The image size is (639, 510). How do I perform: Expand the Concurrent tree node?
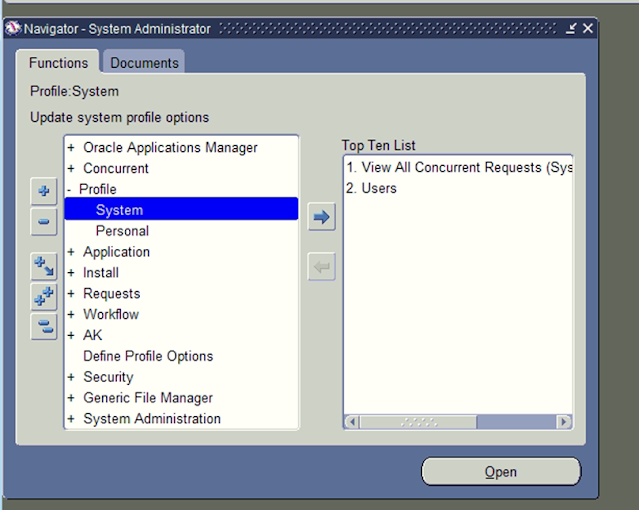click(71, 169)
